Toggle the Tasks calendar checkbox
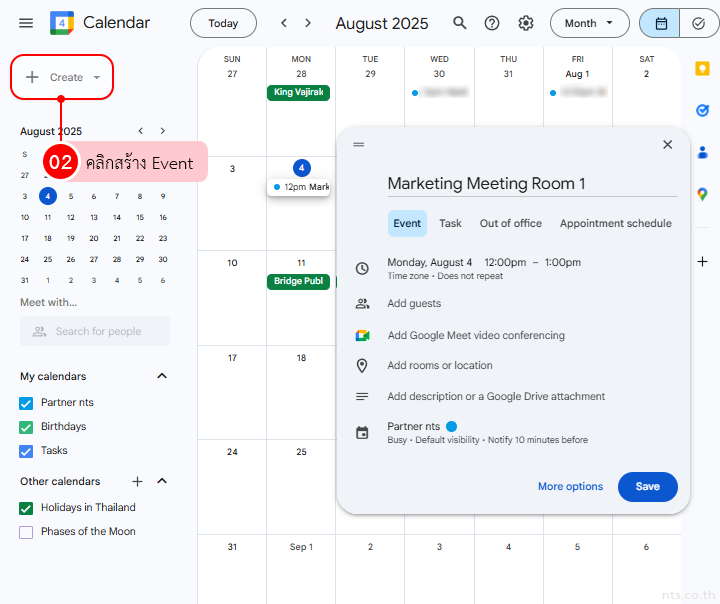 (x=26, y=451)
